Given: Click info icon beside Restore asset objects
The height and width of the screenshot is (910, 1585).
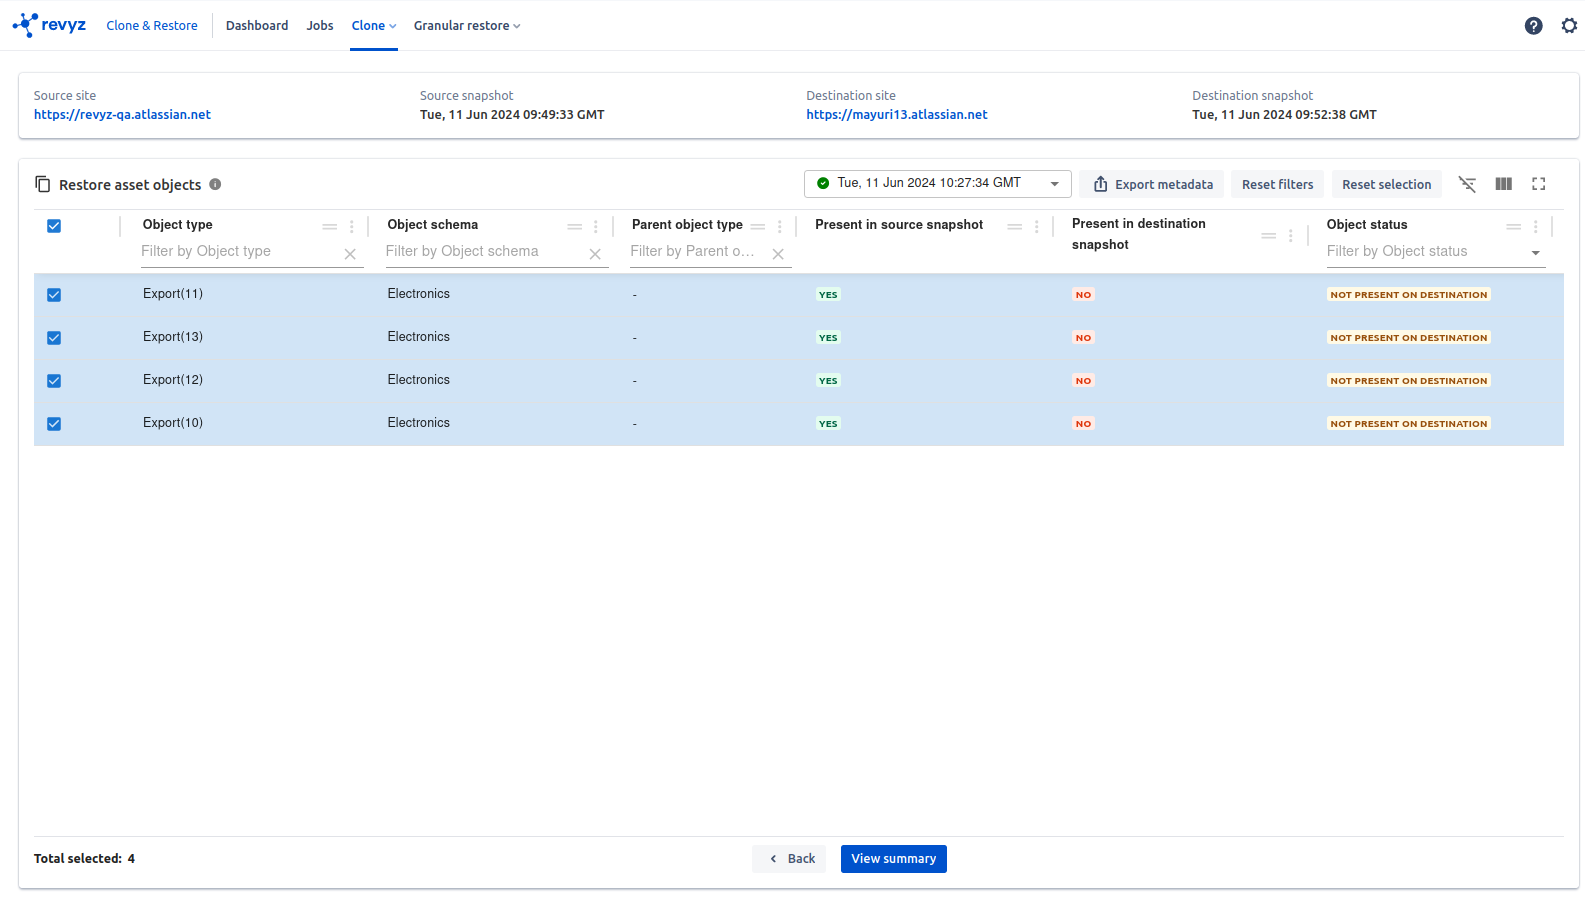Looking at the screenshot, I should point(215,184).
